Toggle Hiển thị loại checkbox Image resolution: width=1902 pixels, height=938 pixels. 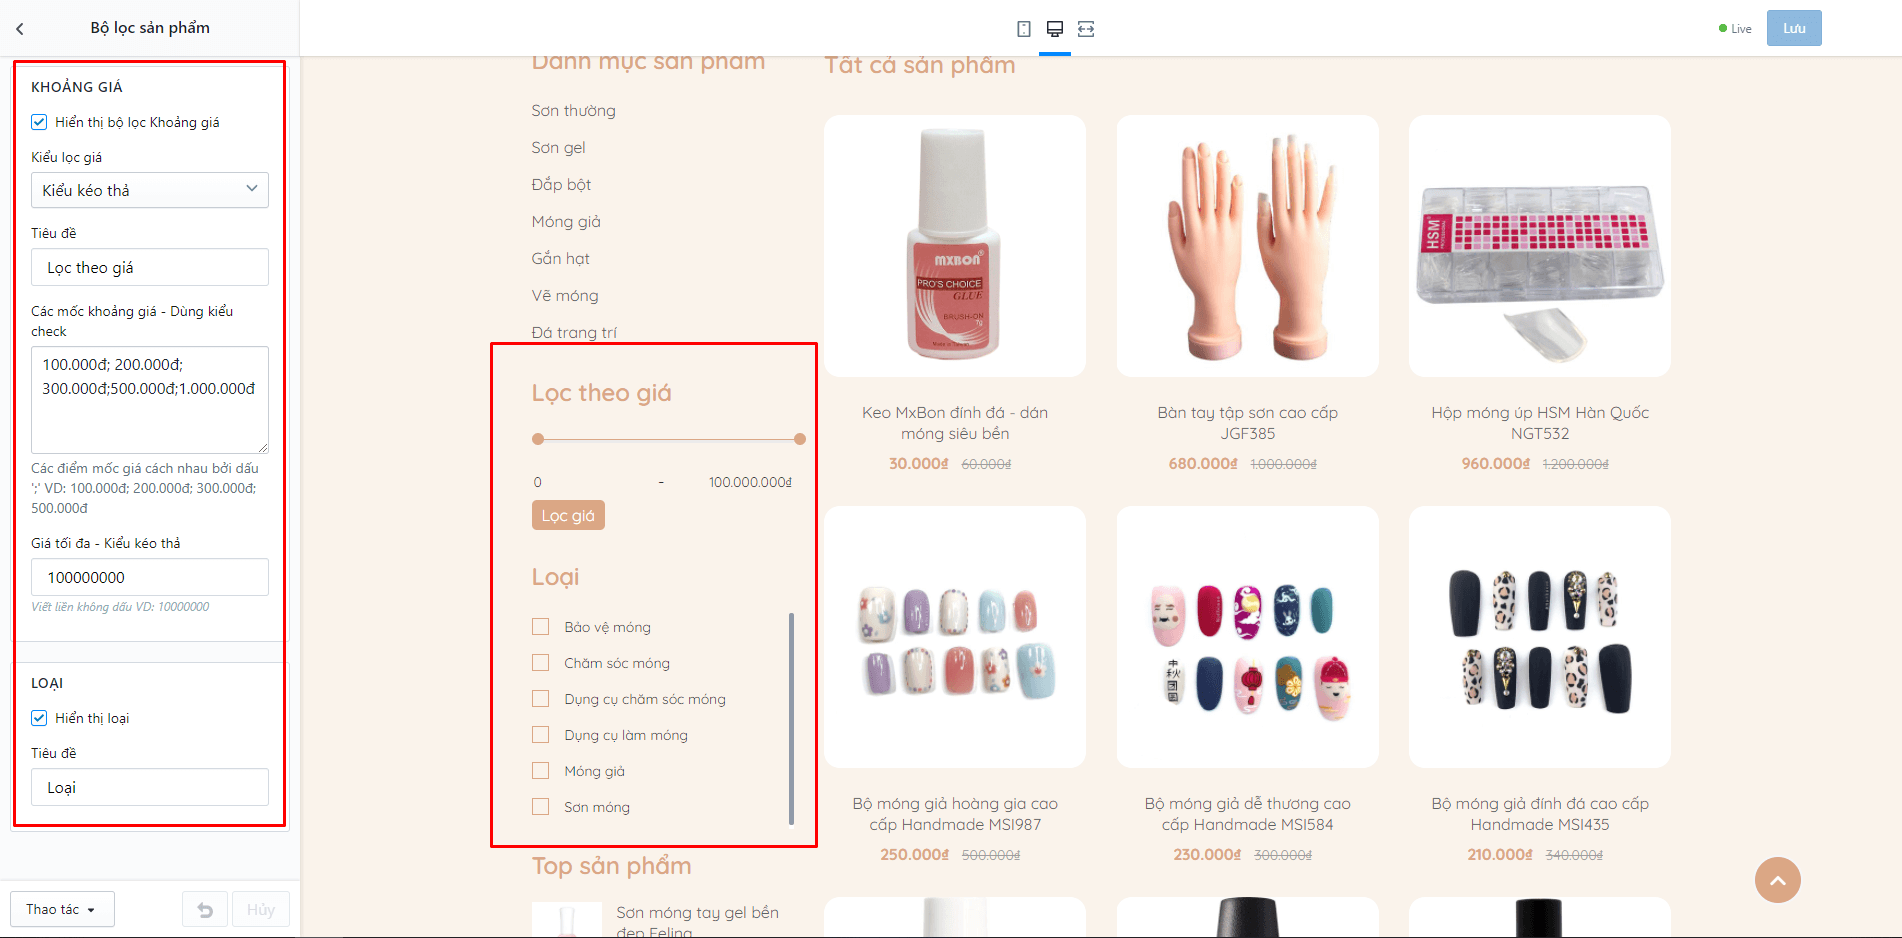tap(39, 718)
